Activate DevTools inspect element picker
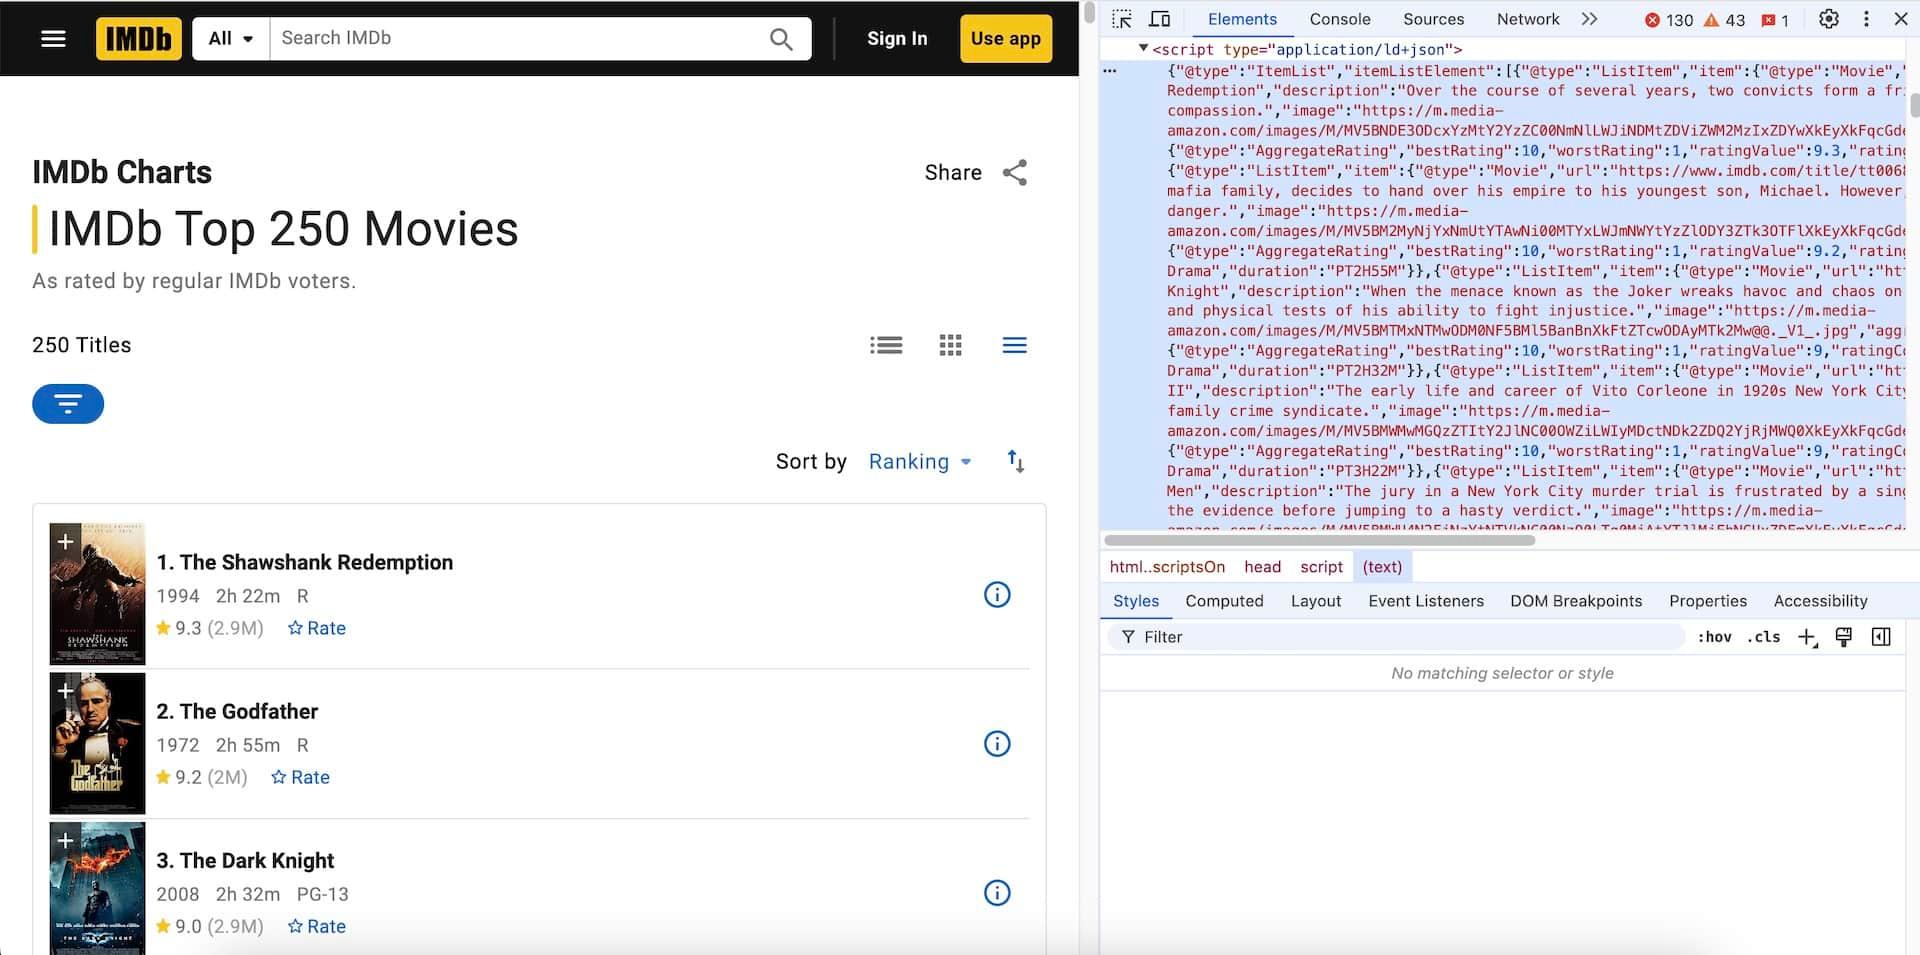This screenshot has width=1920, height=955. click(x=1122, y=19)
